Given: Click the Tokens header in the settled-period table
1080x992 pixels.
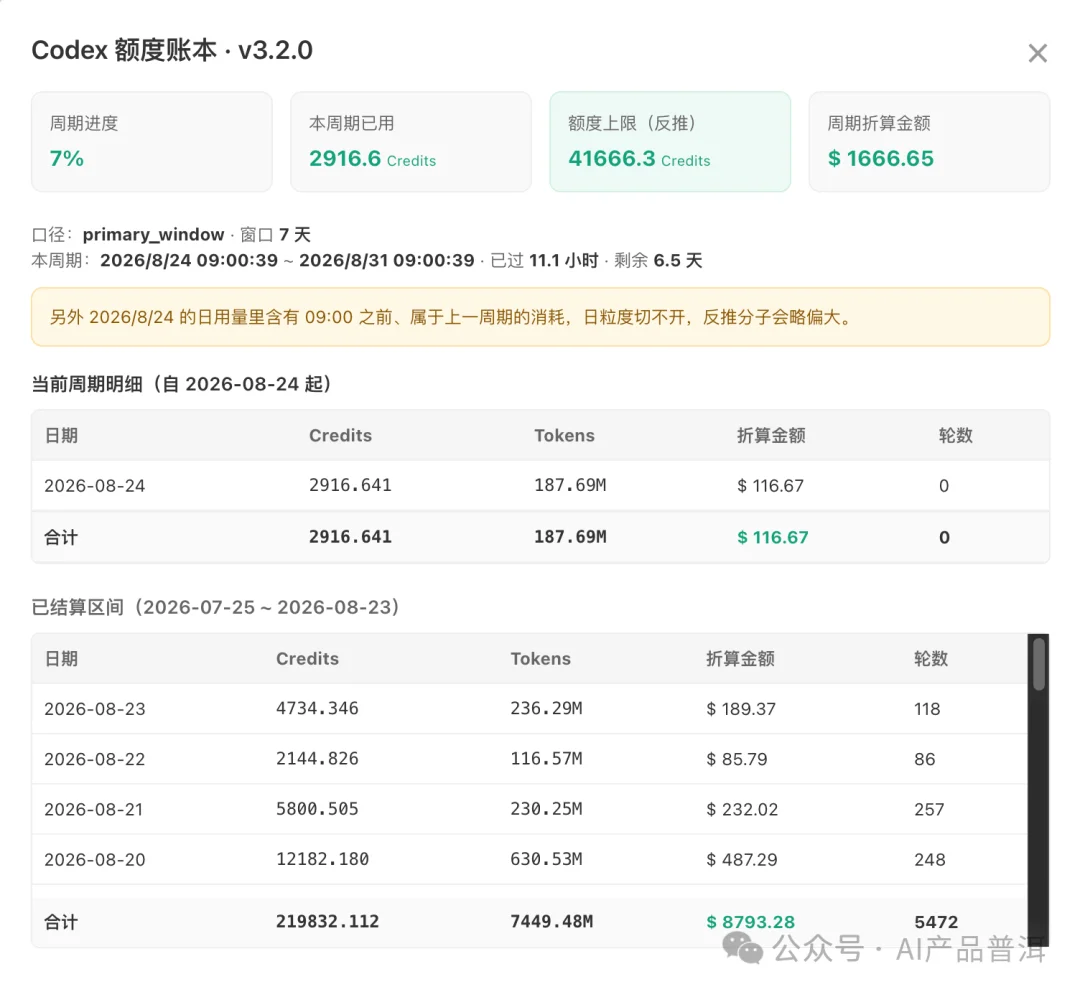Looking at the screenshot, I should click(x=541, y=659).
